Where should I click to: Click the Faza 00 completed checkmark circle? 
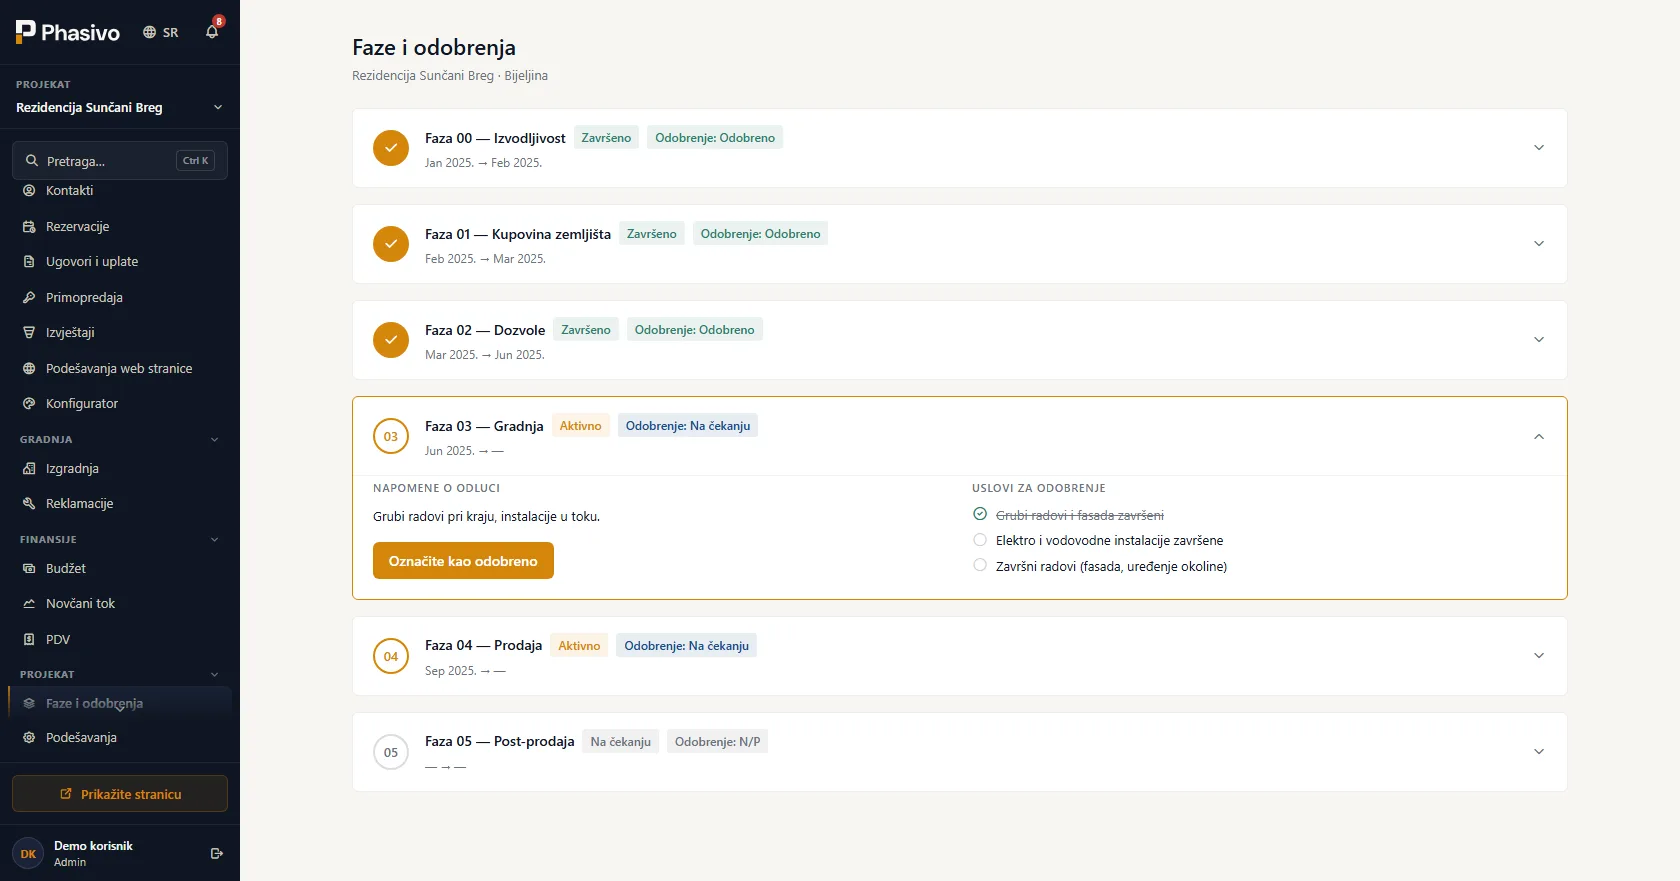[x=391, y=148]
